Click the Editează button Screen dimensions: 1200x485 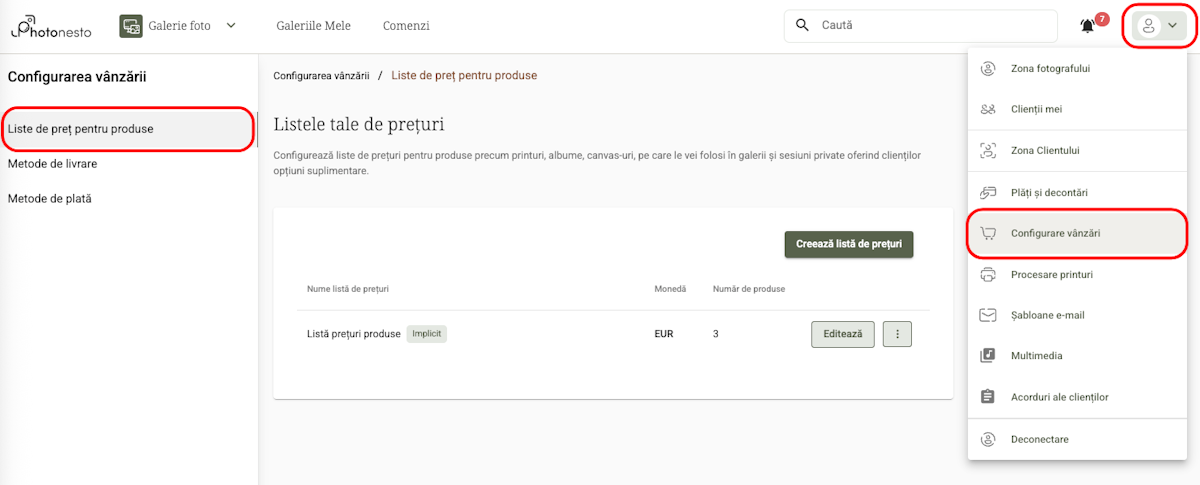(842, 334)
